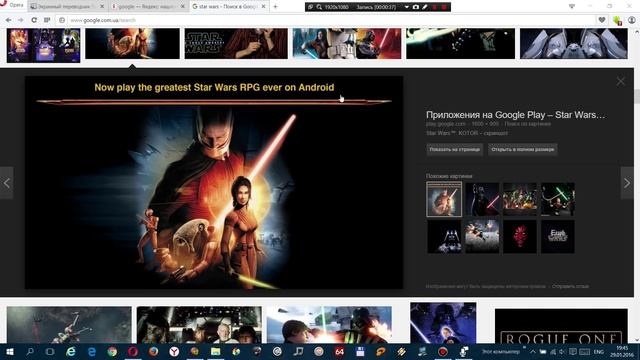Open the Rogue One thumbnail in bottom row
The image size is (640, 360).
click(x=561, y=326)
